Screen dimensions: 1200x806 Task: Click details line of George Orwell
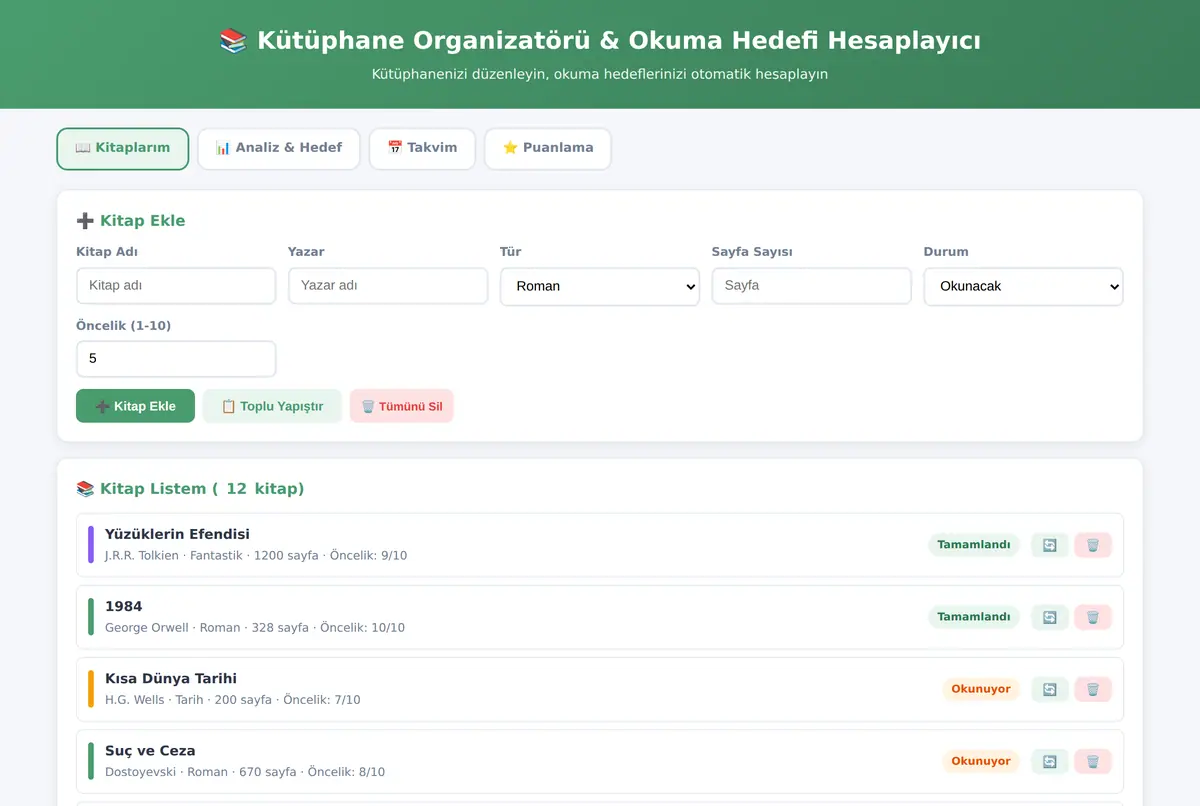point(255,628)
